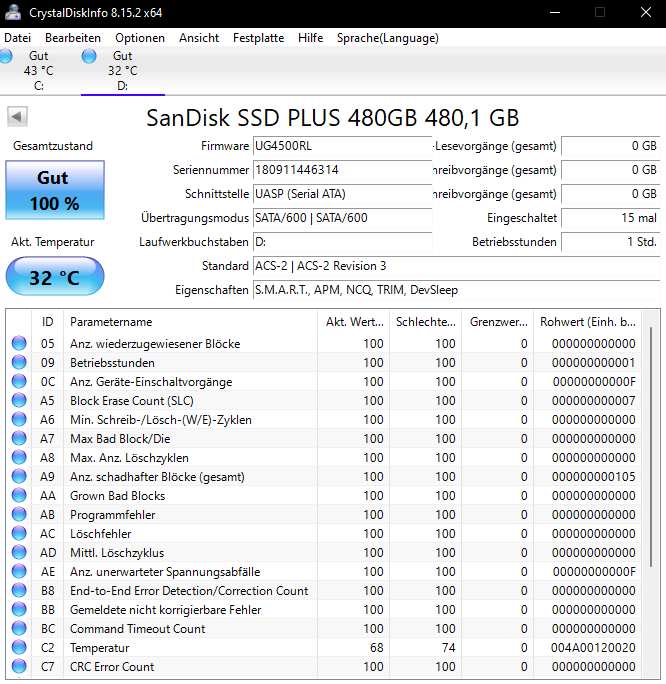The height and width of the screenshot is (684, 666).
Task: Click the Schnittstelle field UASP (Serial ATA)
Action: pyautogui.click(x=342, y=194)
